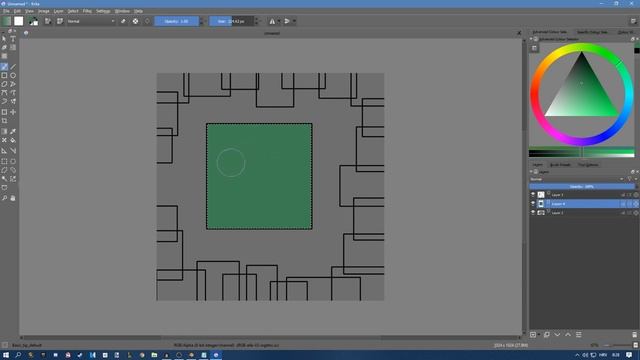This screenshot has height=360, width=640.
Task: Select the Rectangular Selection tool
Action: (4, 161)
